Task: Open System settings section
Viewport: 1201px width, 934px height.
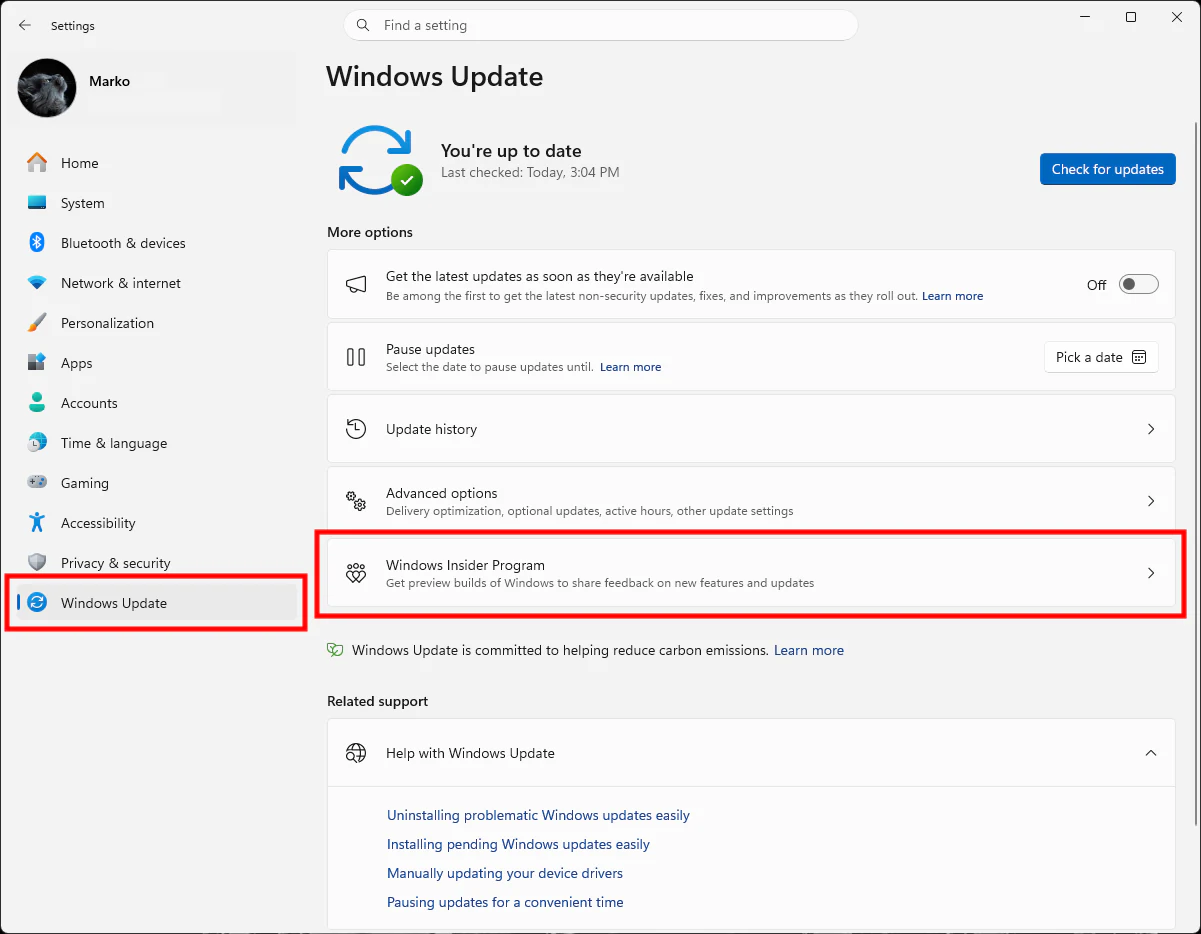Action: (x=82, y=203)
